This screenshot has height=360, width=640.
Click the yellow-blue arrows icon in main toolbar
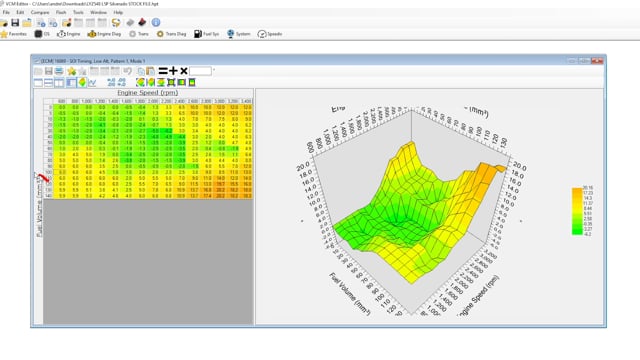[116, 22]
